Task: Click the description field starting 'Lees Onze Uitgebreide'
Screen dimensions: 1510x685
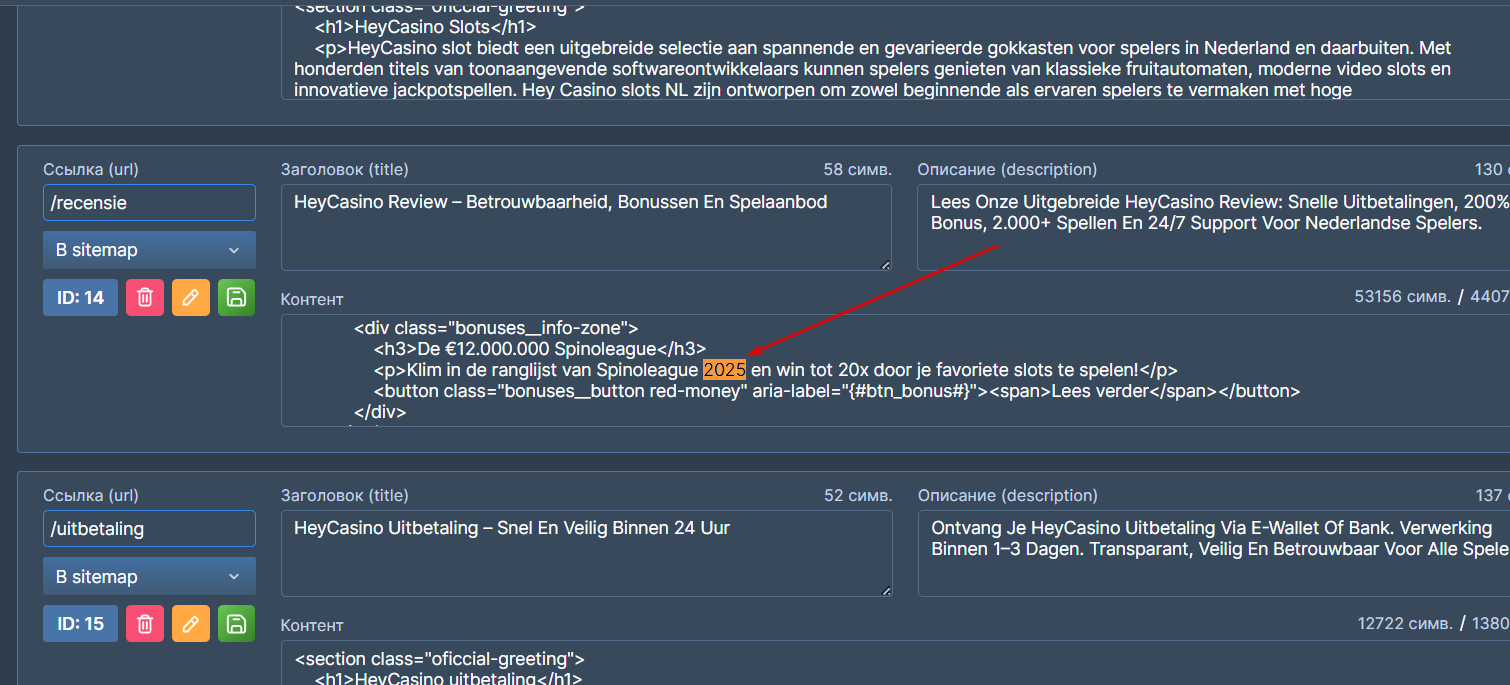Action: point(1213,227)
